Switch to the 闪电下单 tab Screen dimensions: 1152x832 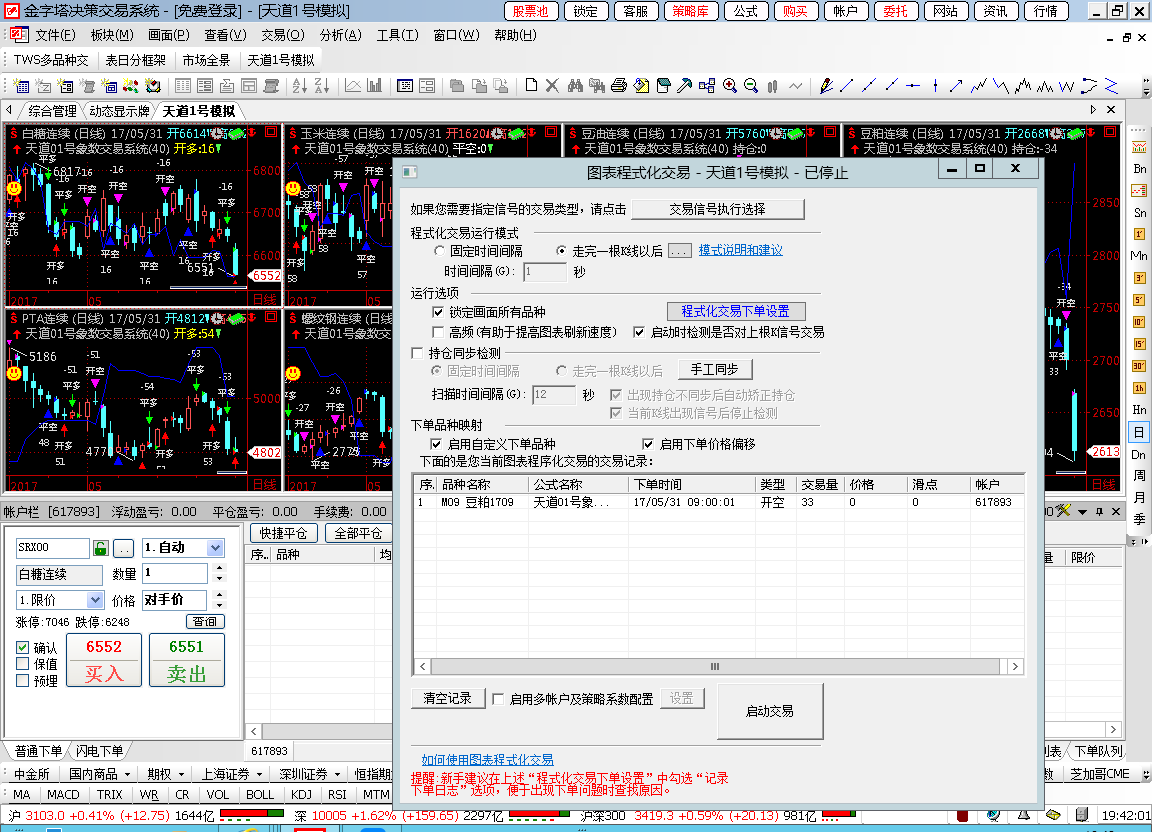99,751
